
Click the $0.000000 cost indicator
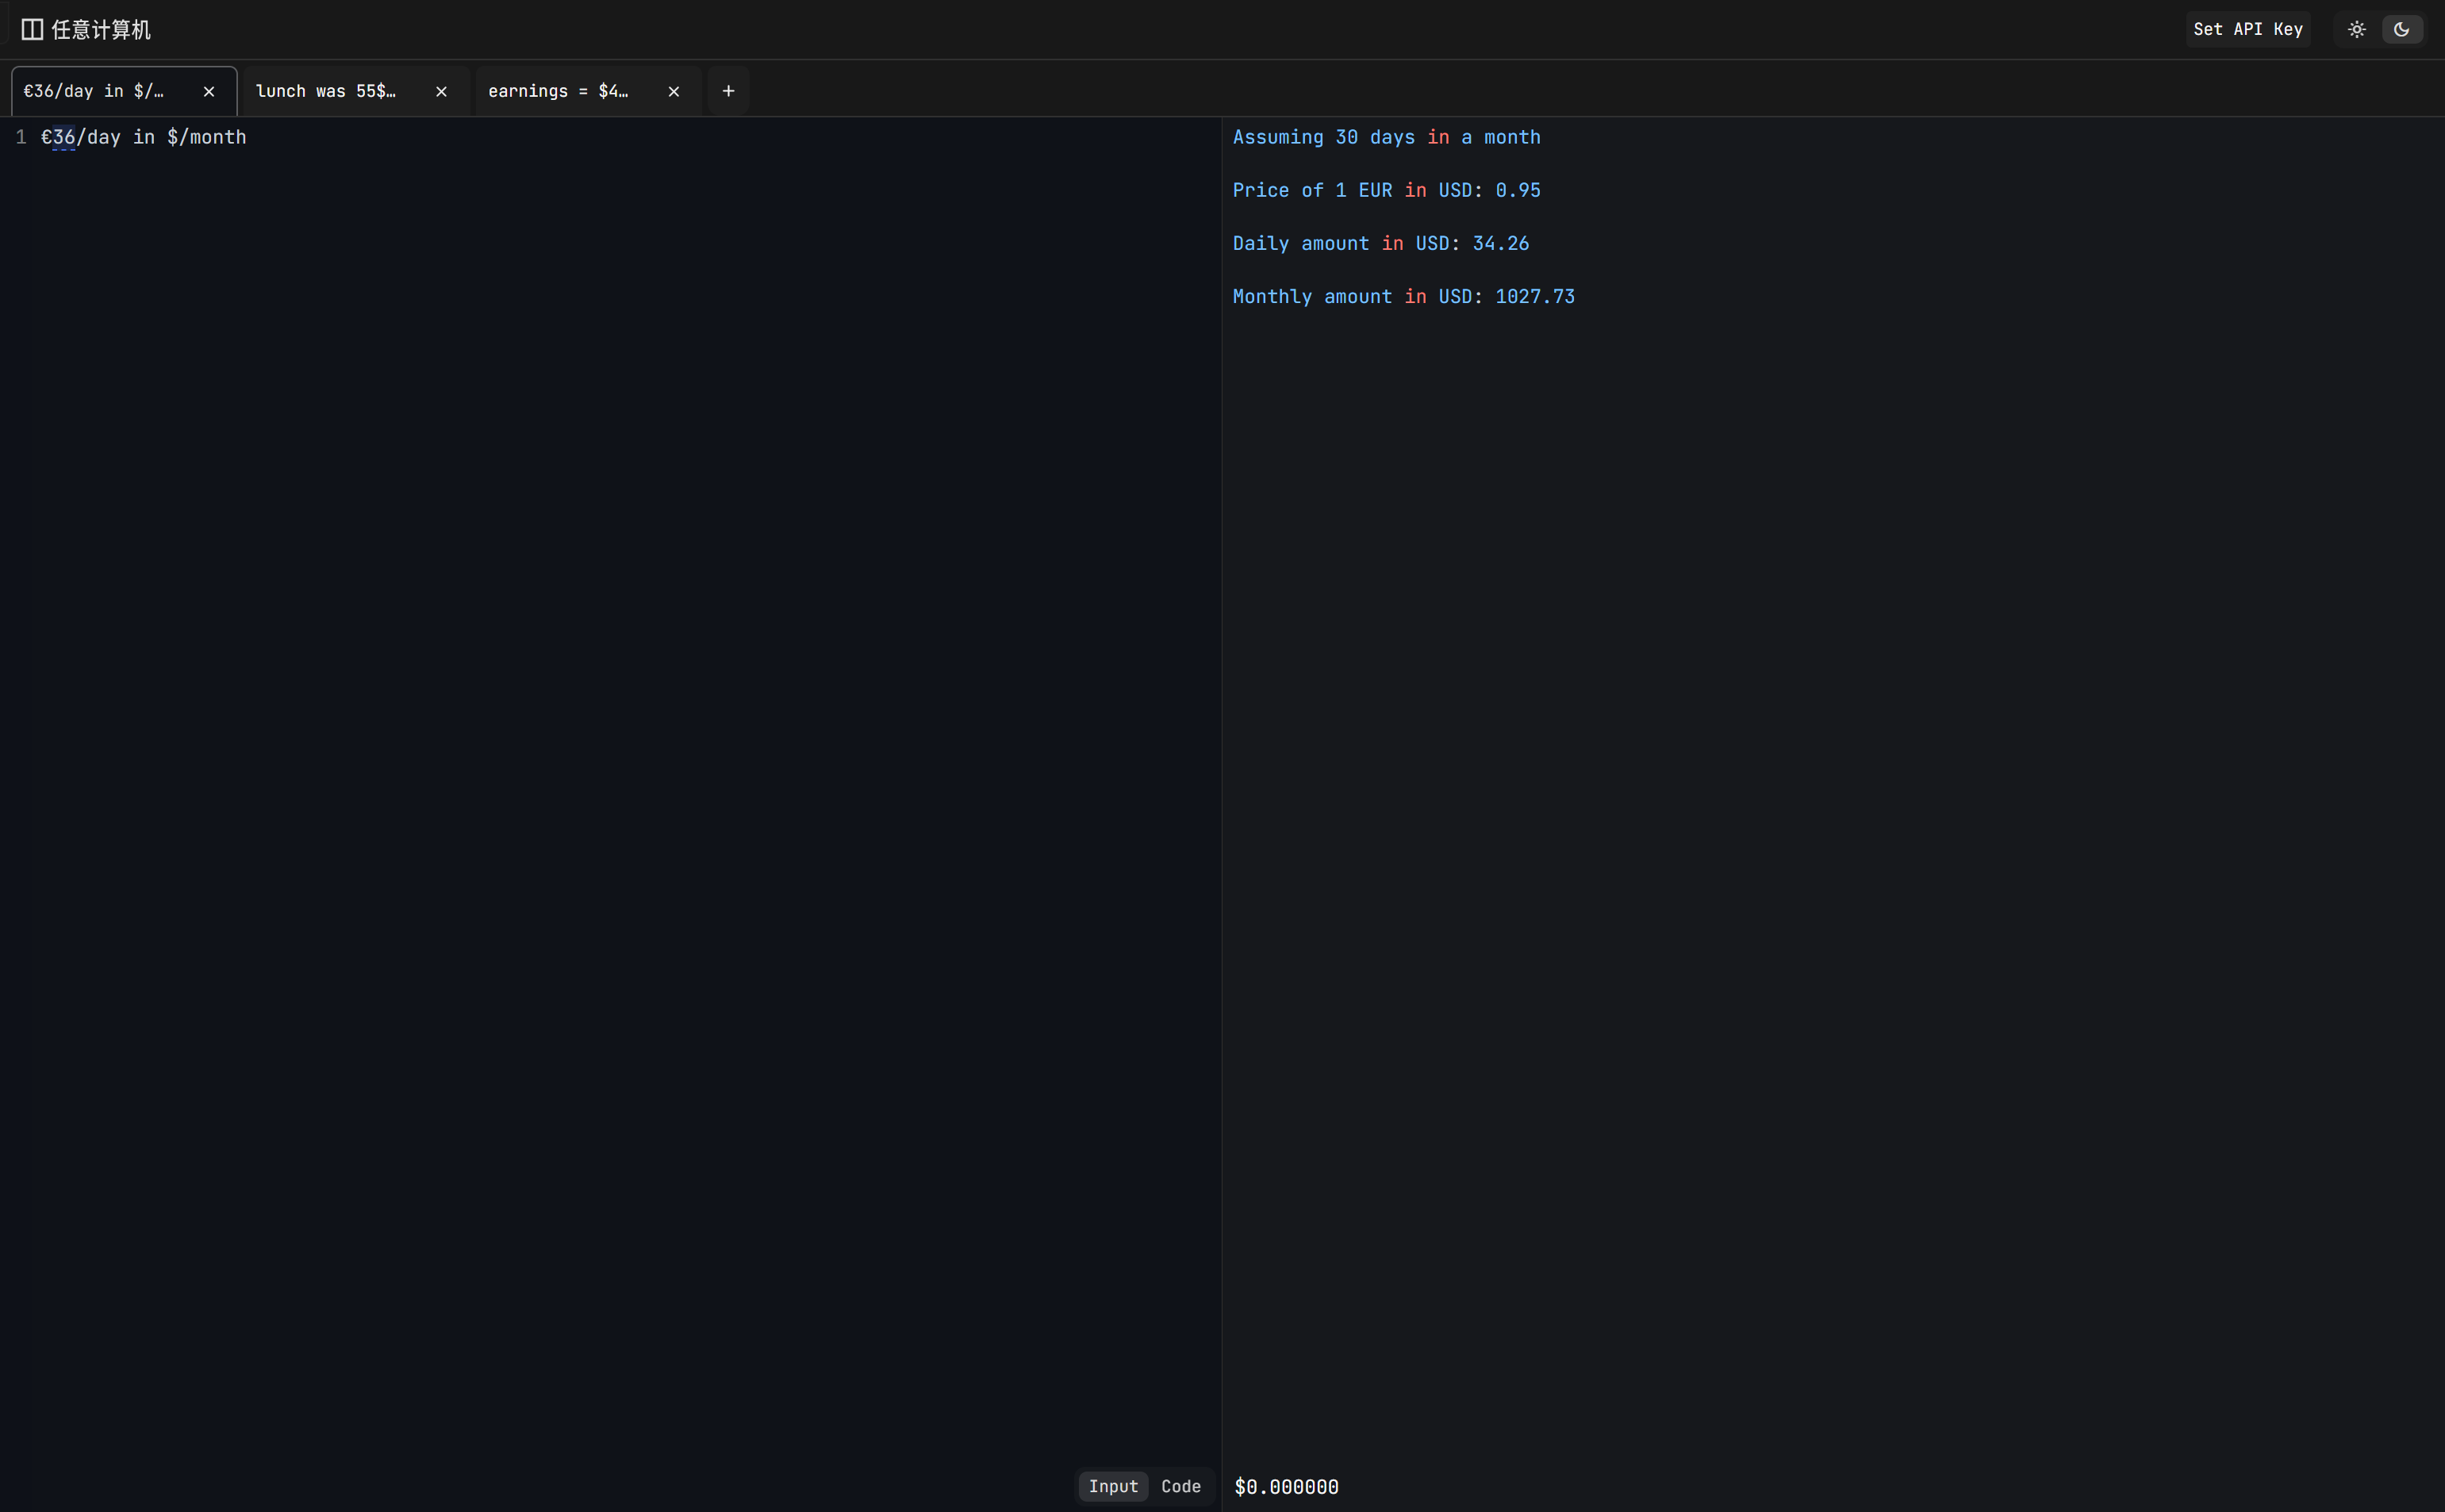pos(1286,1487)
